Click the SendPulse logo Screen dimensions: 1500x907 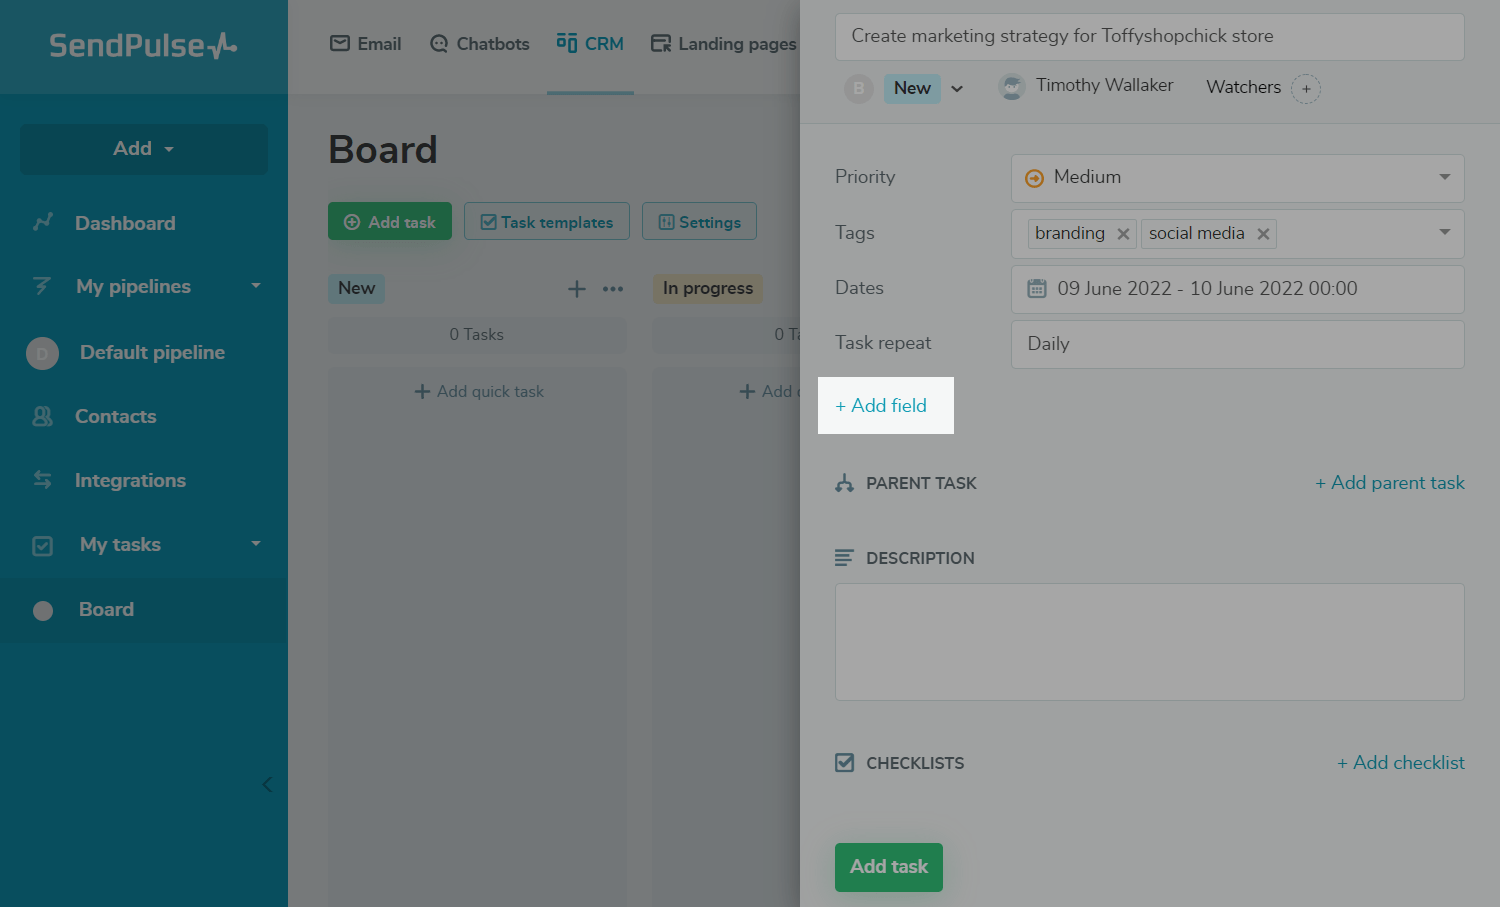(x=143, y=45)
